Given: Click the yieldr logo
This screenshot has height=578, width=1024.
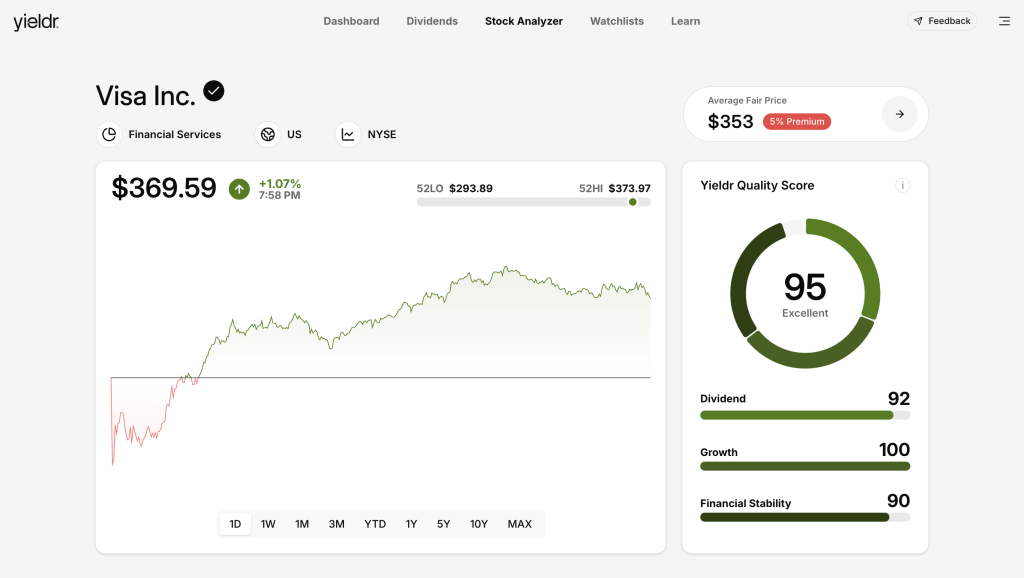Looking at the screenshot, I should point(36,22).
